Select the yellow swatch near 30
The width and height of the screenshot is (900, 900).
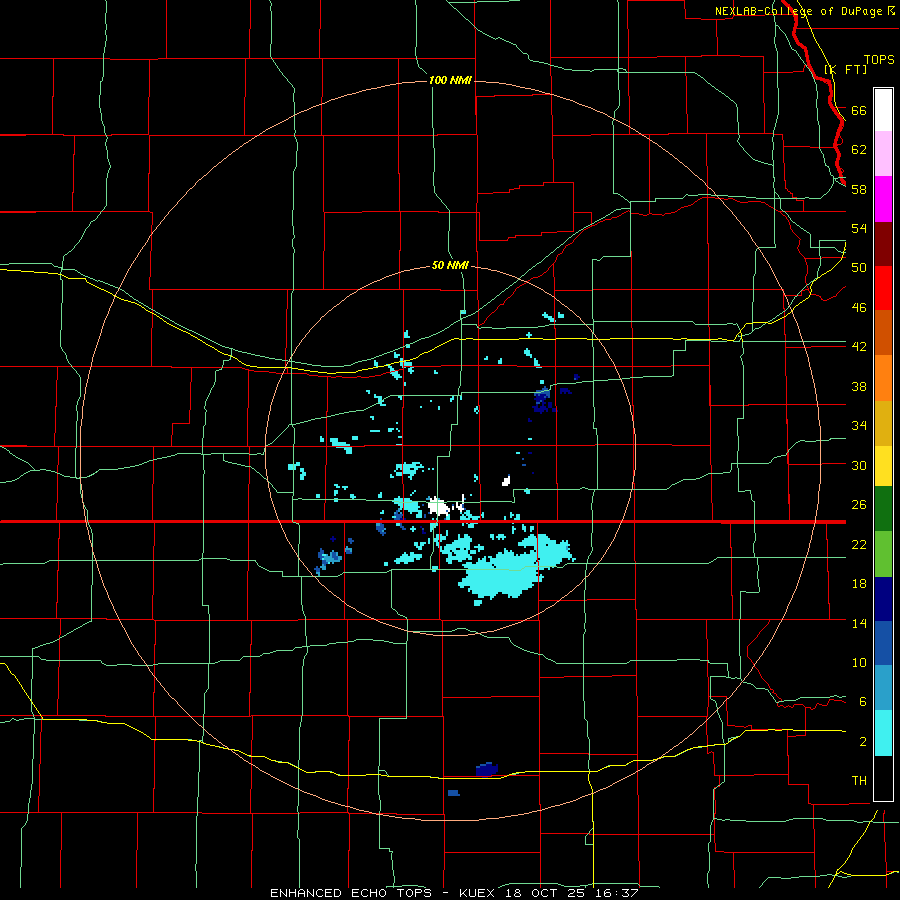coord(883,466)
